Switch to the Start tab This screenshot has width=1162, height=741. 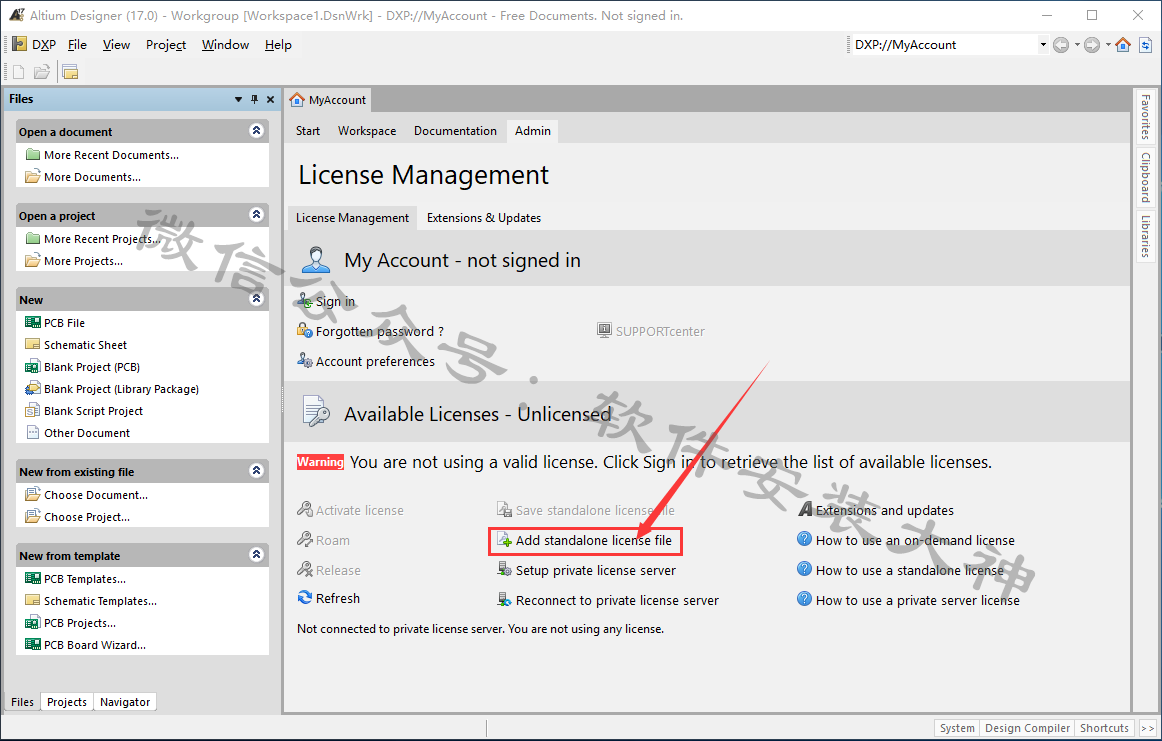coord(308,130)
